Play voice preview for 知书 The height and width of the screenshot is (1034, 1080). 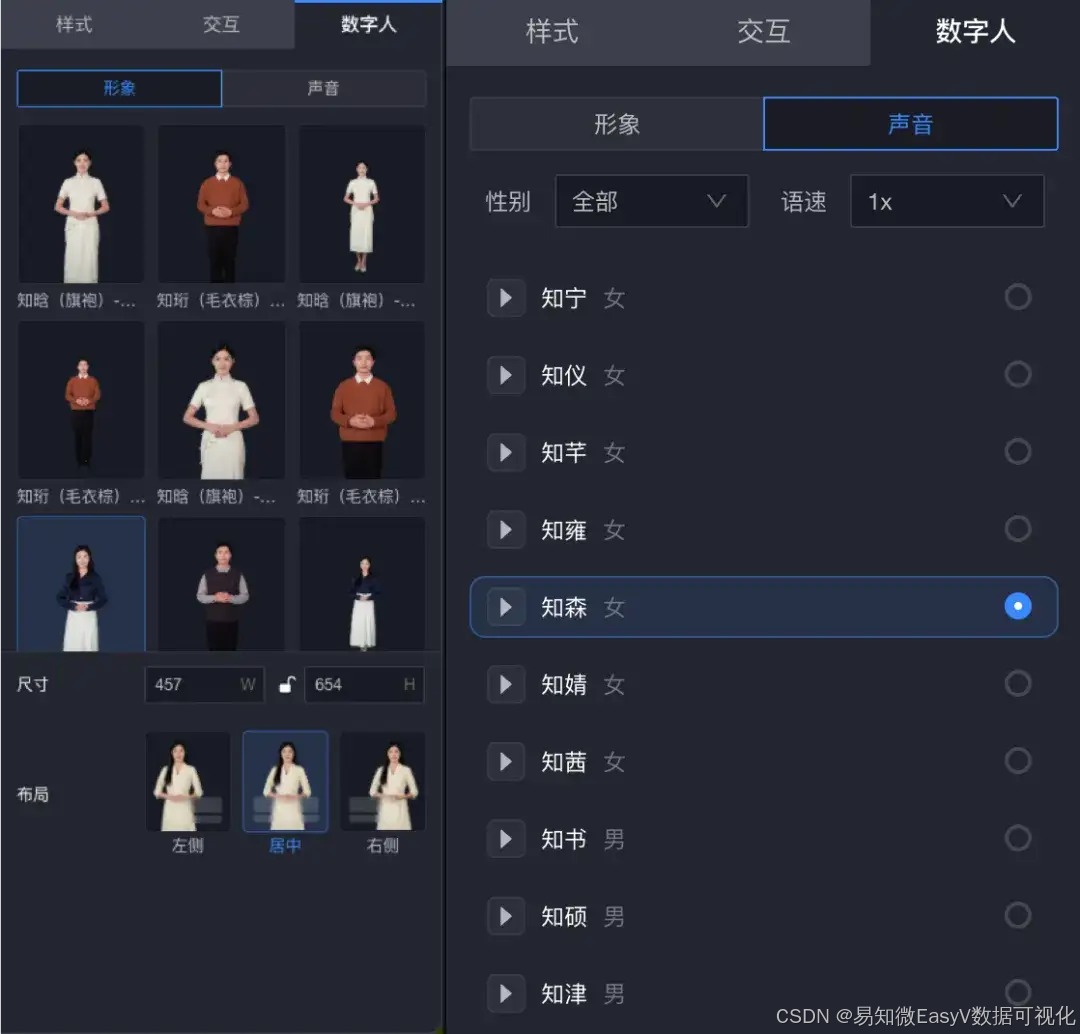pyautogui.click(x=506, y=838)
